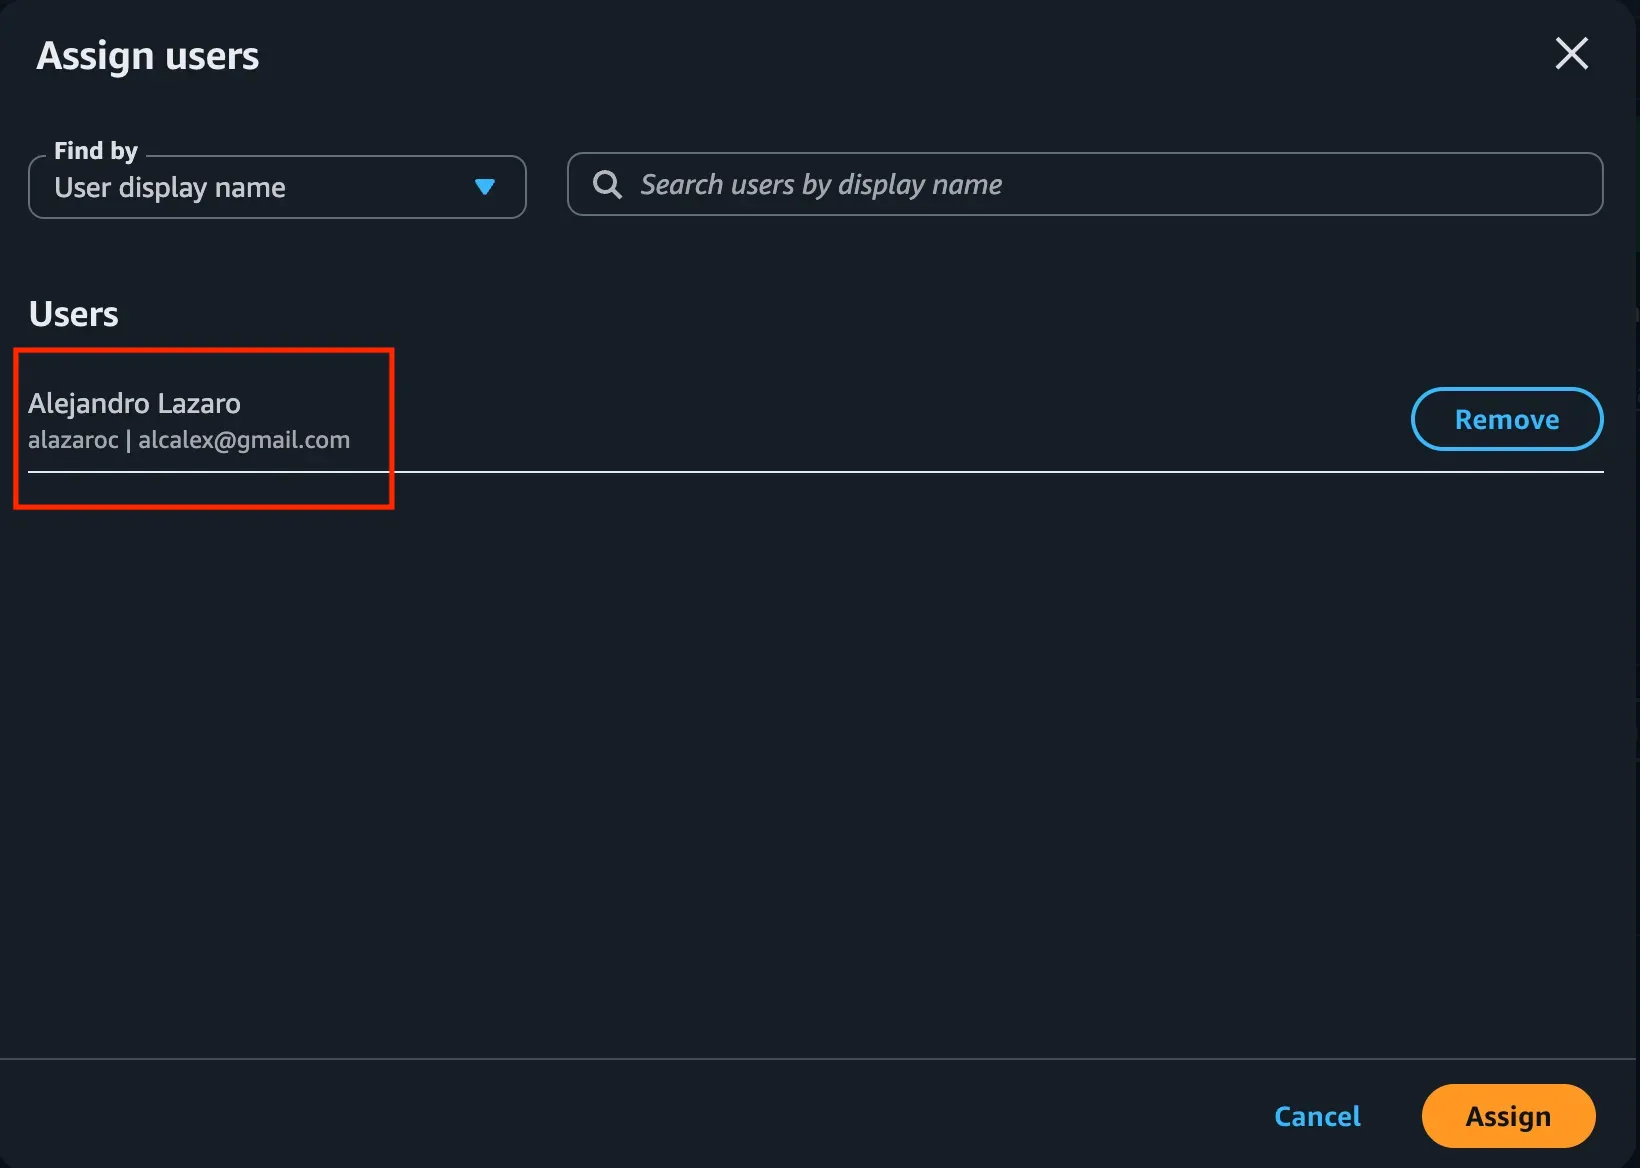Confirm with the orange Assign button
Image resolution: width=1640 pixels, height=1168 pixels.
pos(1508,1116)
